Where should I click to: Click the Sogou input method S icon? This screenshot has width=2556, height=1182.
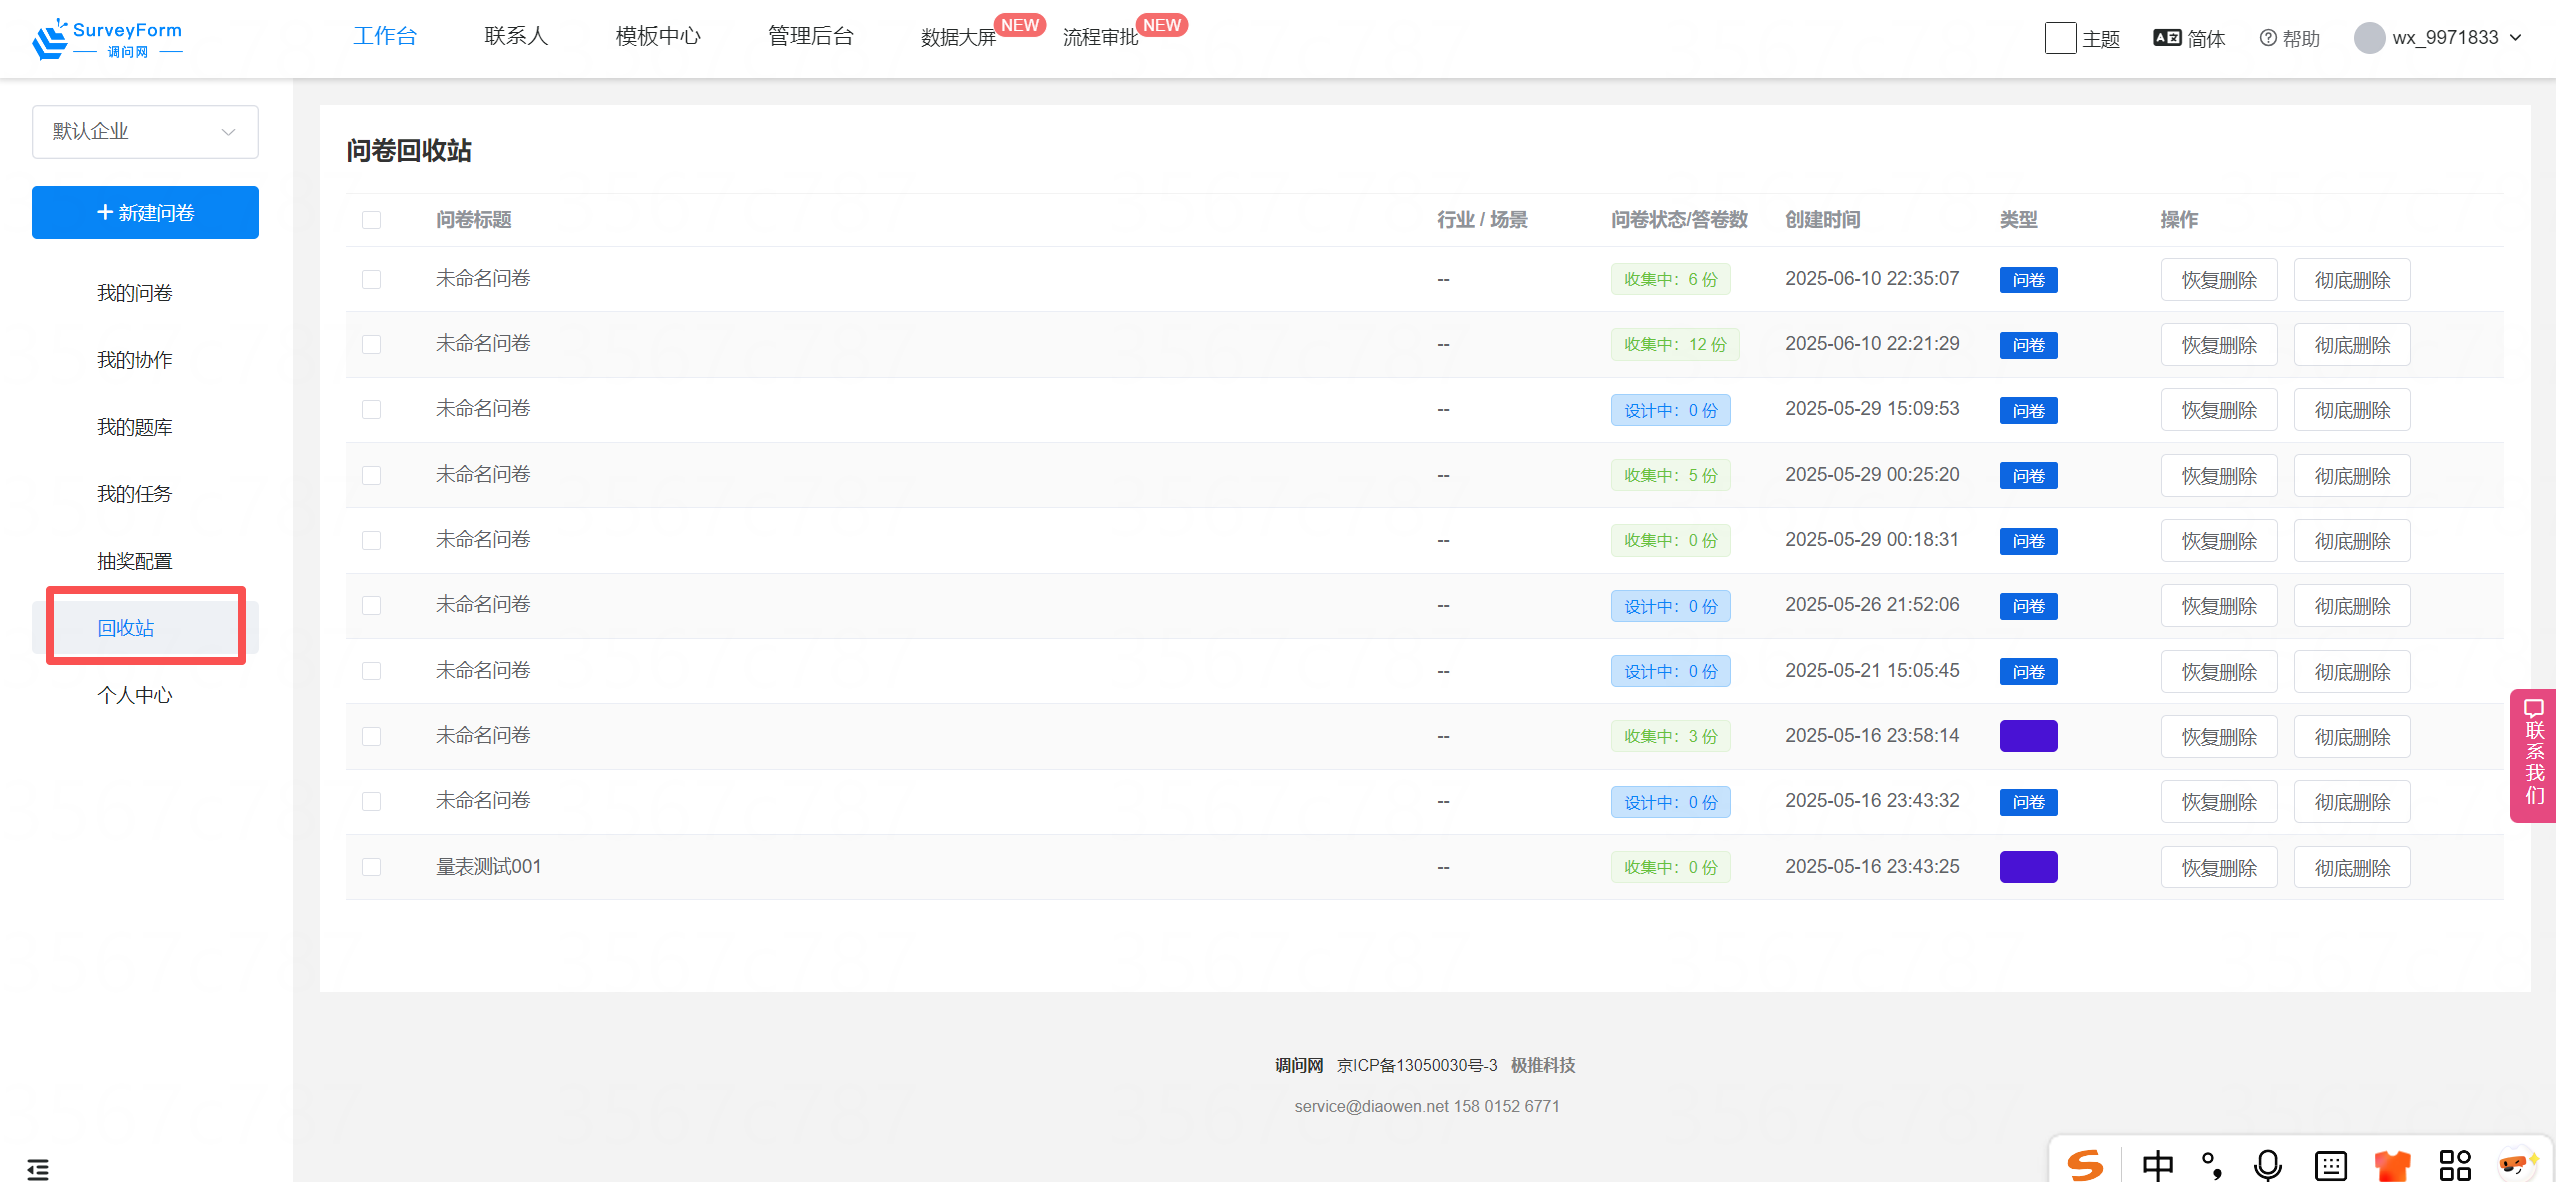[2085, 1165]
